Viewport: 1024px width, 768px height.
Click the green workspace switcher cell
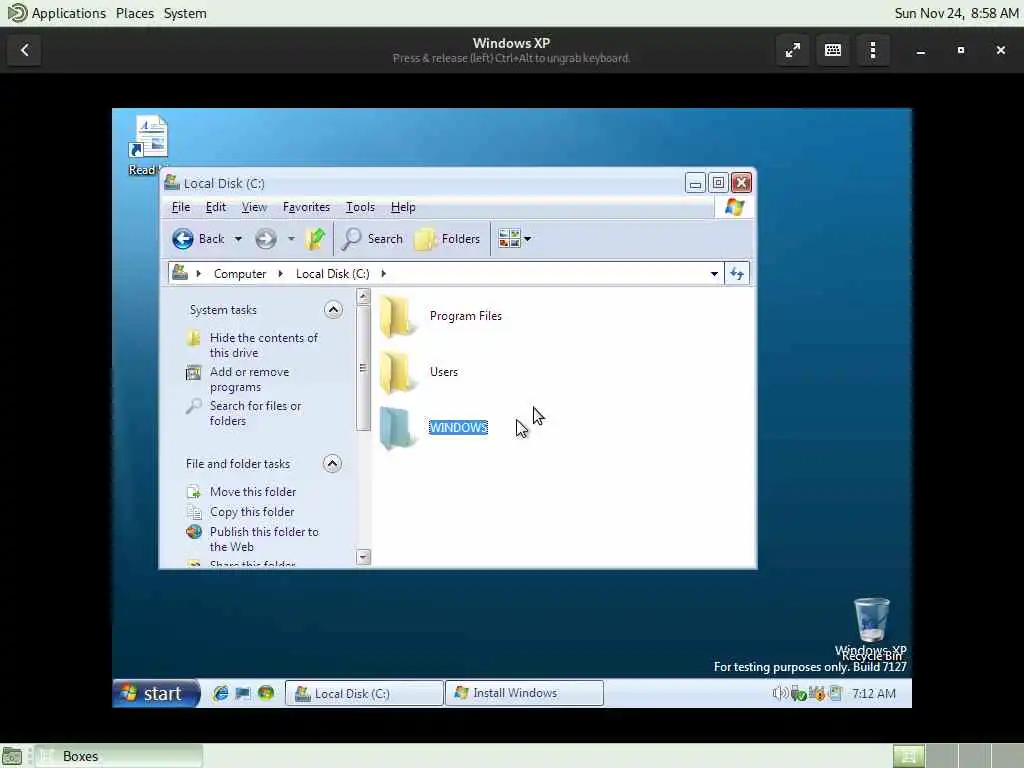[x=908, y=756]
